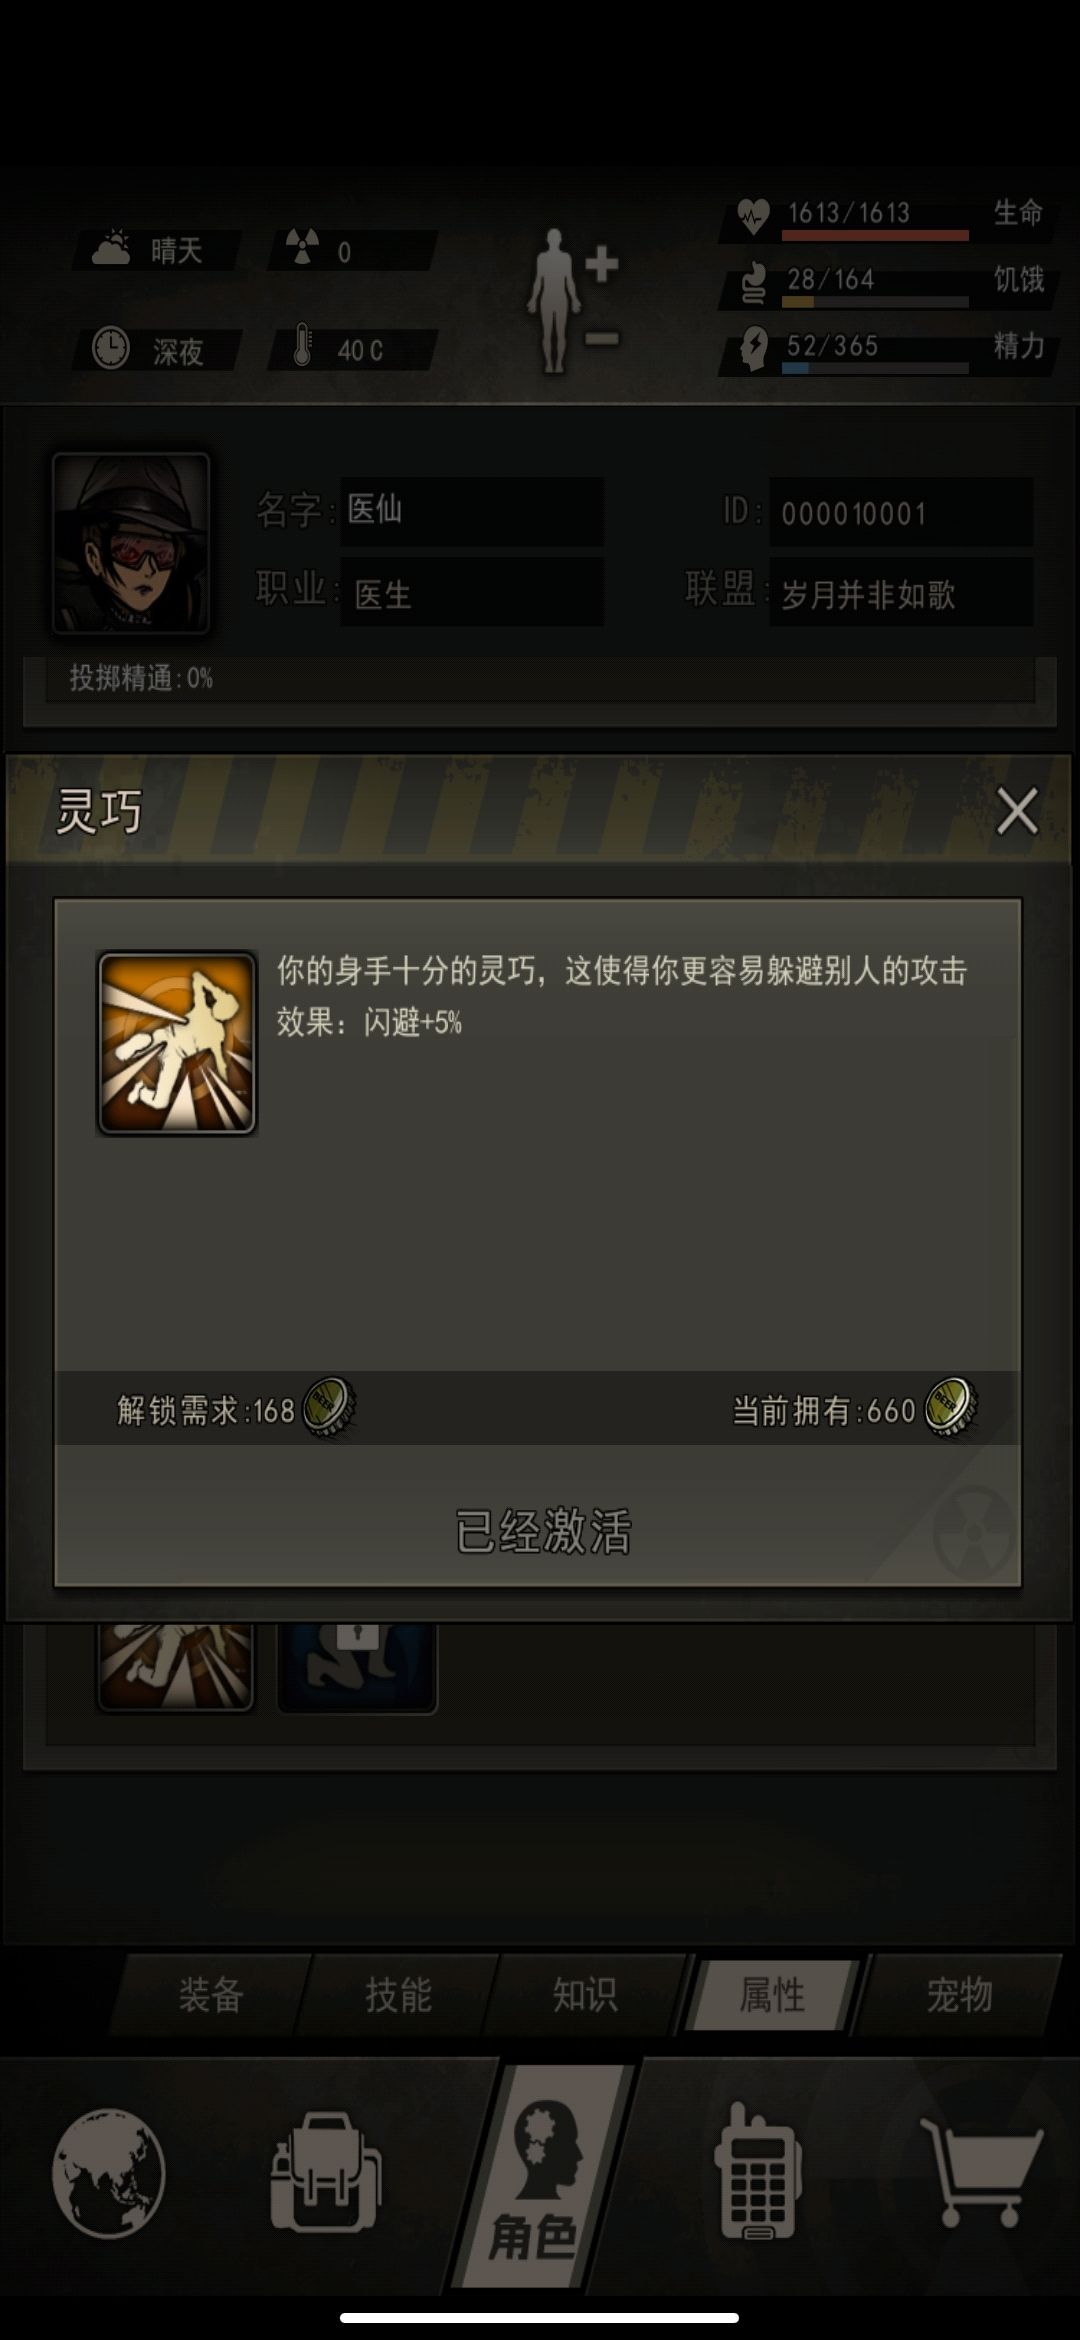Select the 属性 tab
Screen dimensions: 1080x2340
[772, 1994]
